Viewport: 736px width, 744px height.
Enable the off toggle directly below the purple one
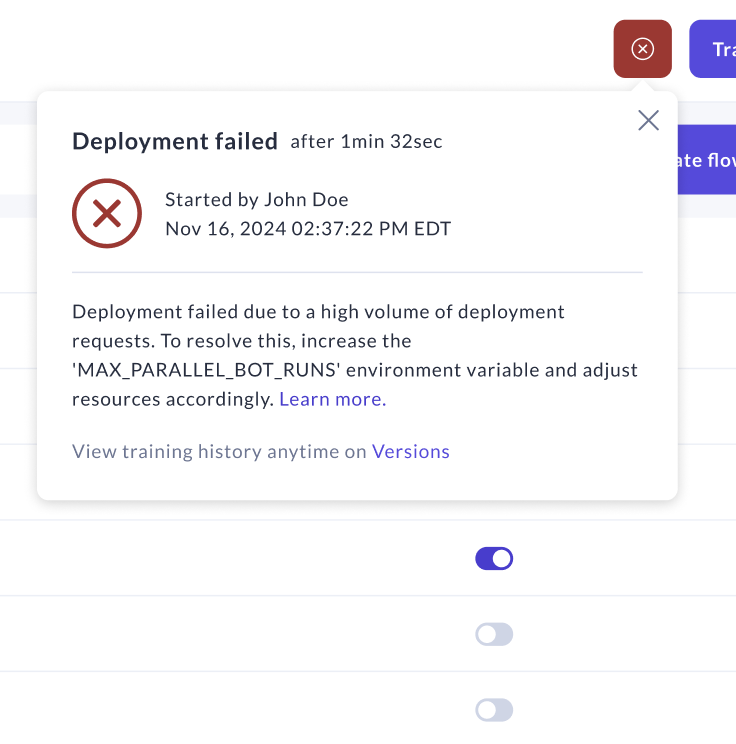[x=494, y=634]
